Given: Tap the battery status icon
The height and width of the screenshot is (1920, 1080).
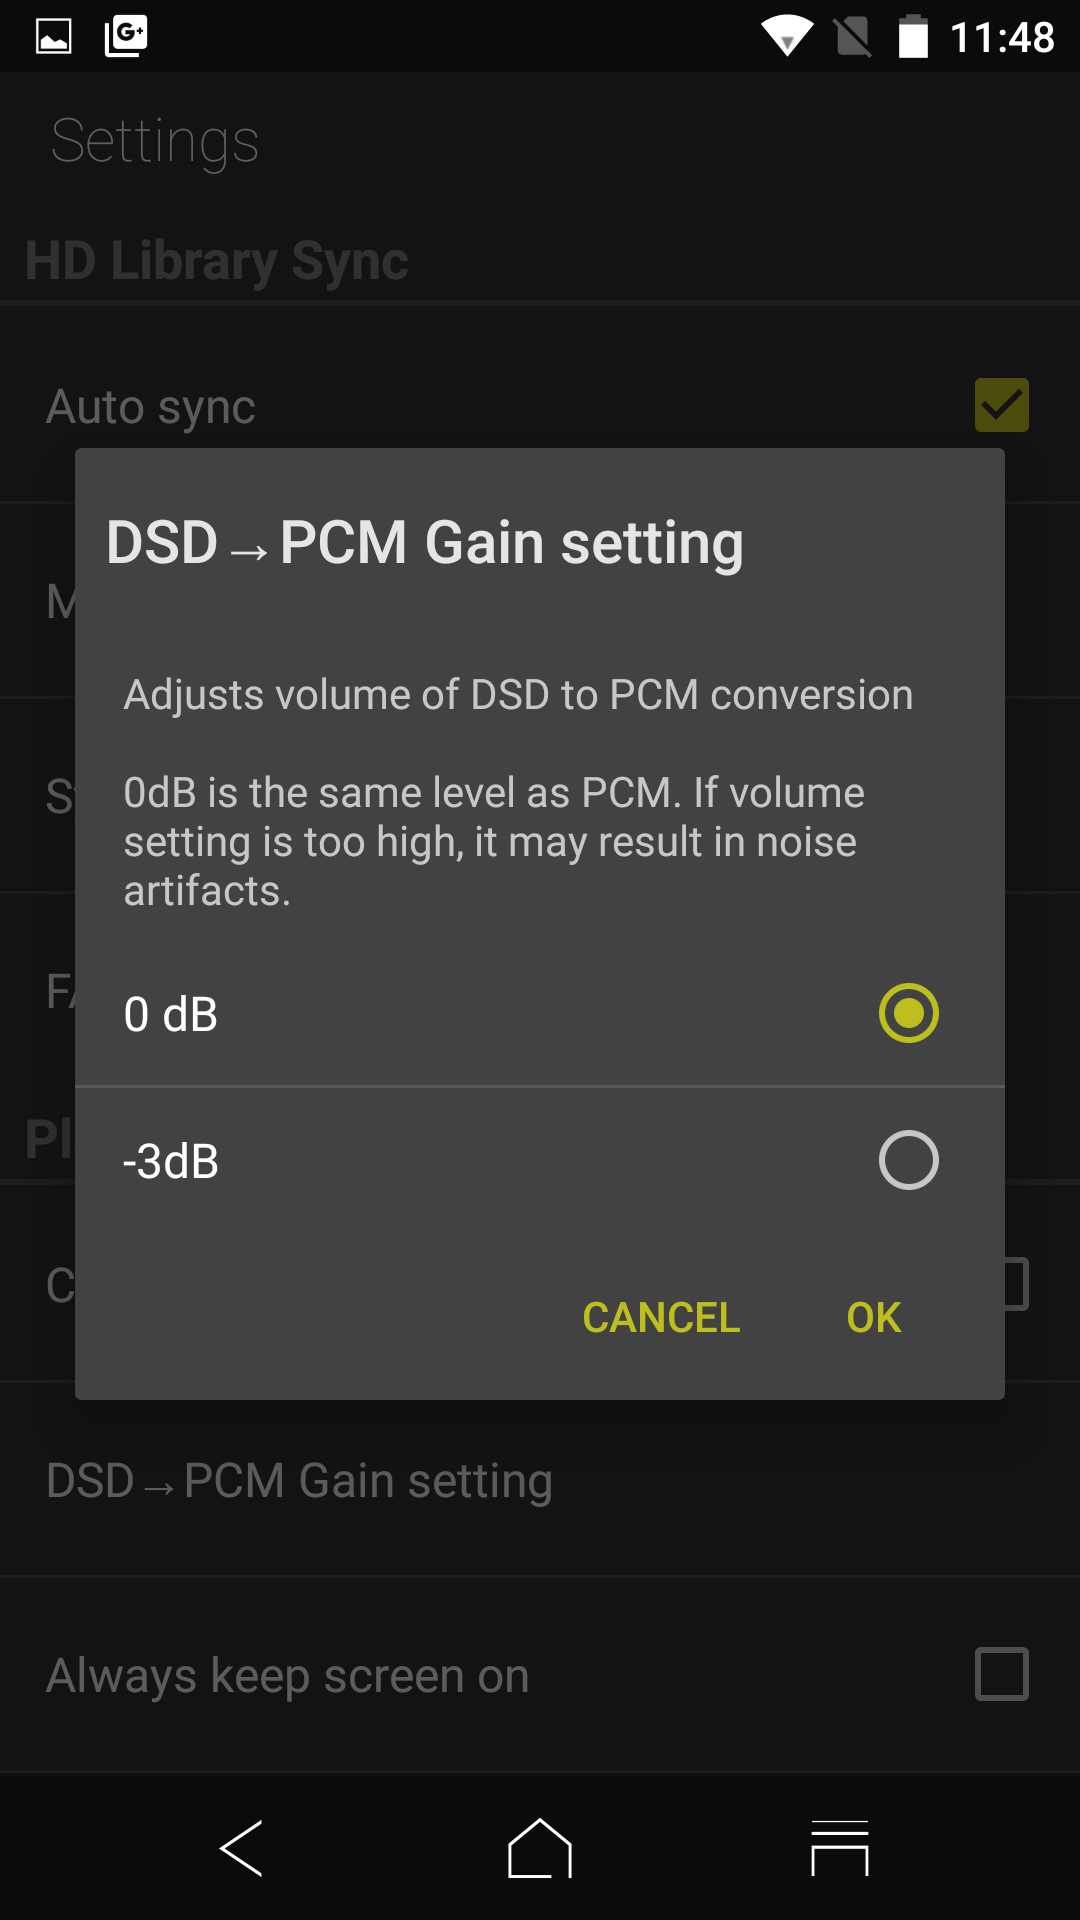Looking at the screenshot, I should [x=912, y=37].
